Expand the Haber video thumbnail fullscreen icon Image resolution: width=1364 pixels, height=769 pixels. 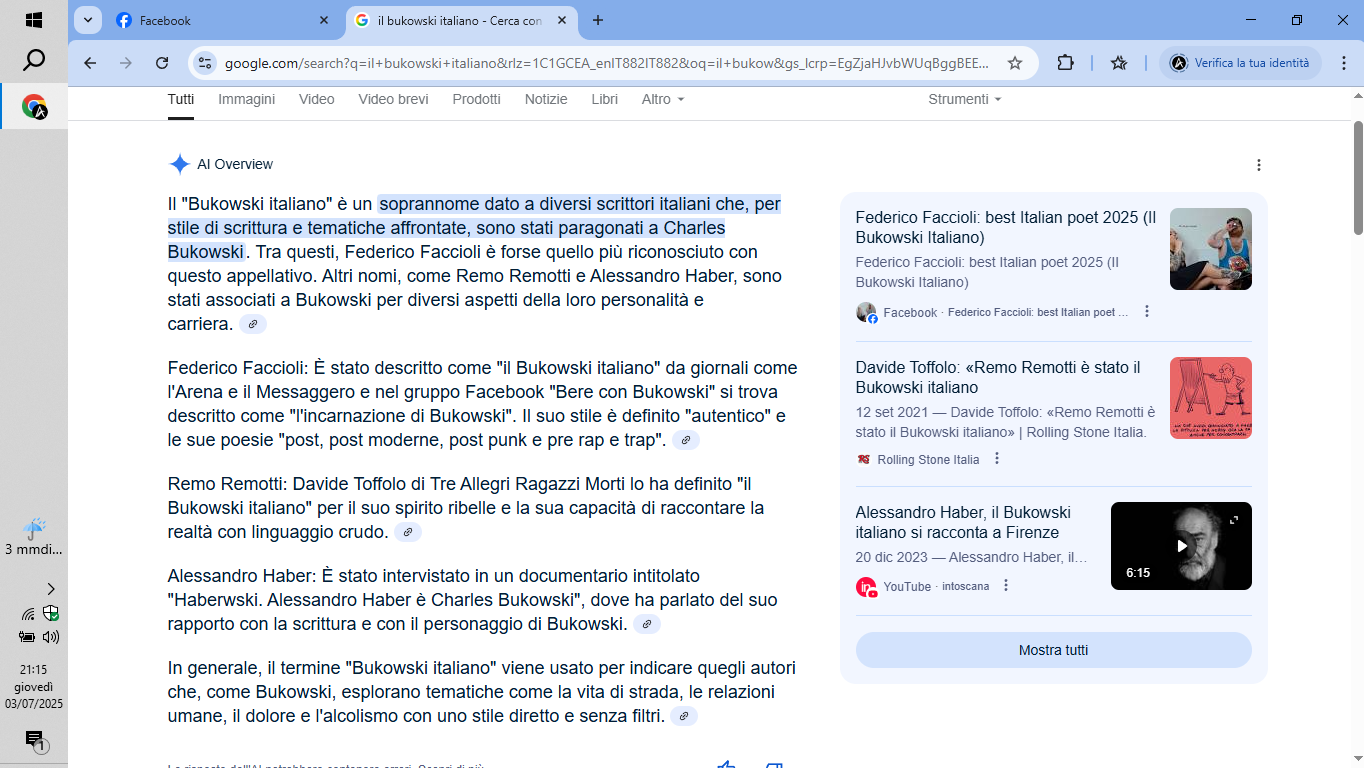[1234, 520]
